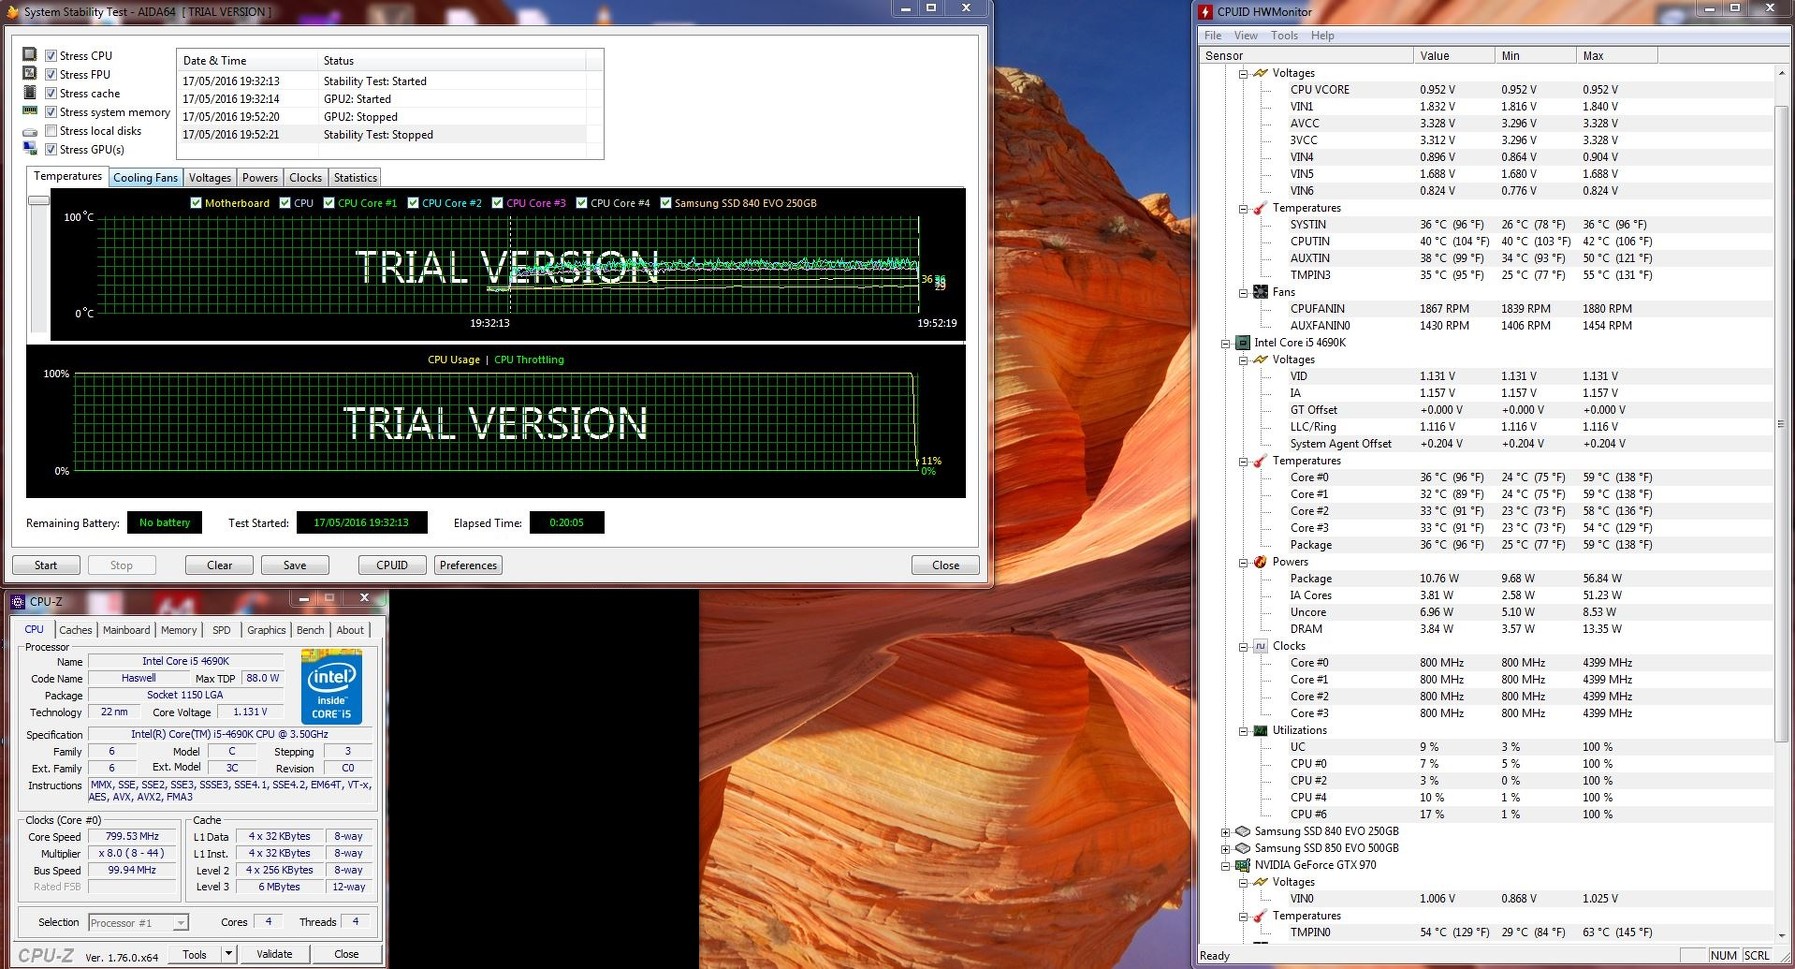Switch to the Cooling Fans tab in AIDA64
The image size is (1795, 969).
145,178
